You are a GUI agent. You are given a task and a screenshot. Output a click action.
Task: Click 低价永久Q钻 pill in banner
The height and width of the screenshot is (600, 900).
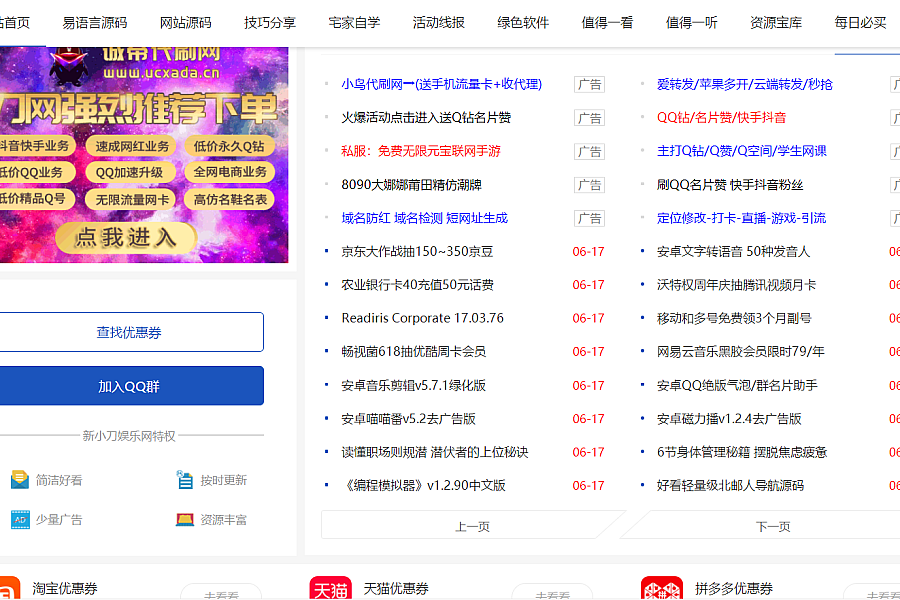(x=230, y=146)
